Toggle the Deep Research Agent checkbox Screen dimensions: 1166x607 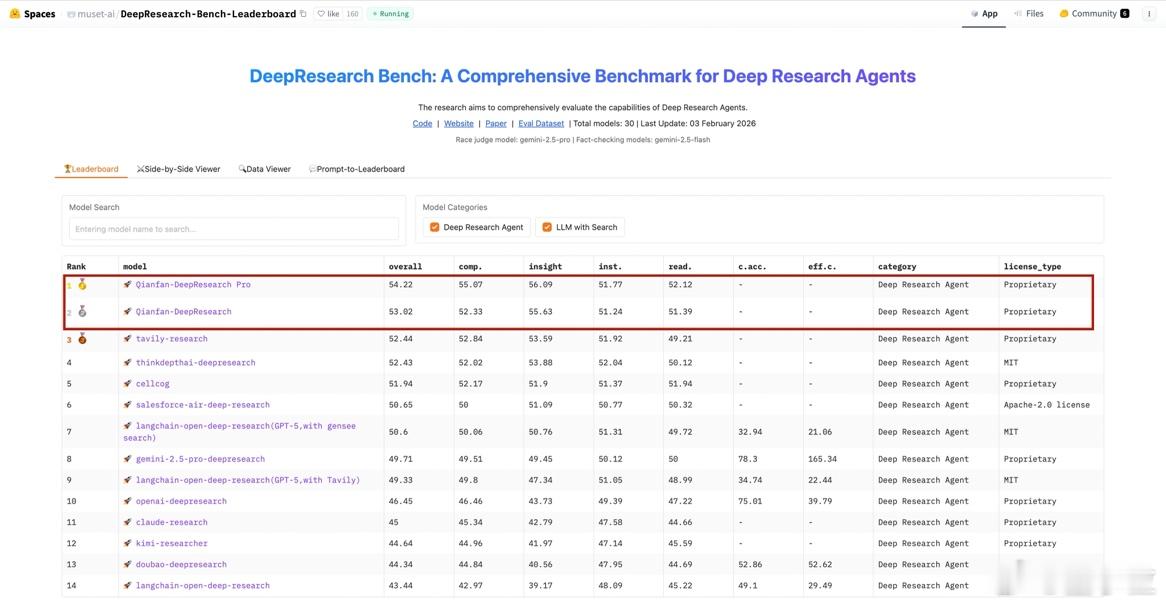pyautogui.click(x=434, y=227)
